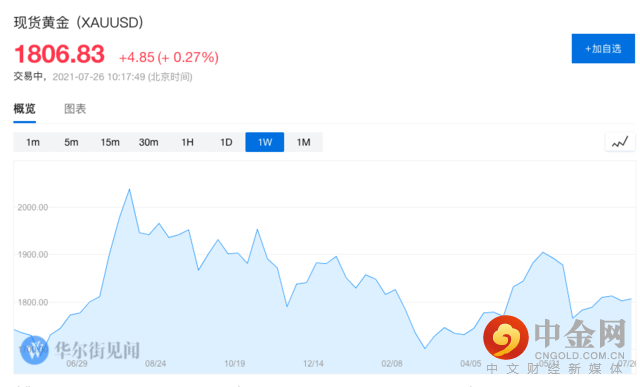Click the CNGOLD.COM.CN watermark text

click(x=580, y=356)
